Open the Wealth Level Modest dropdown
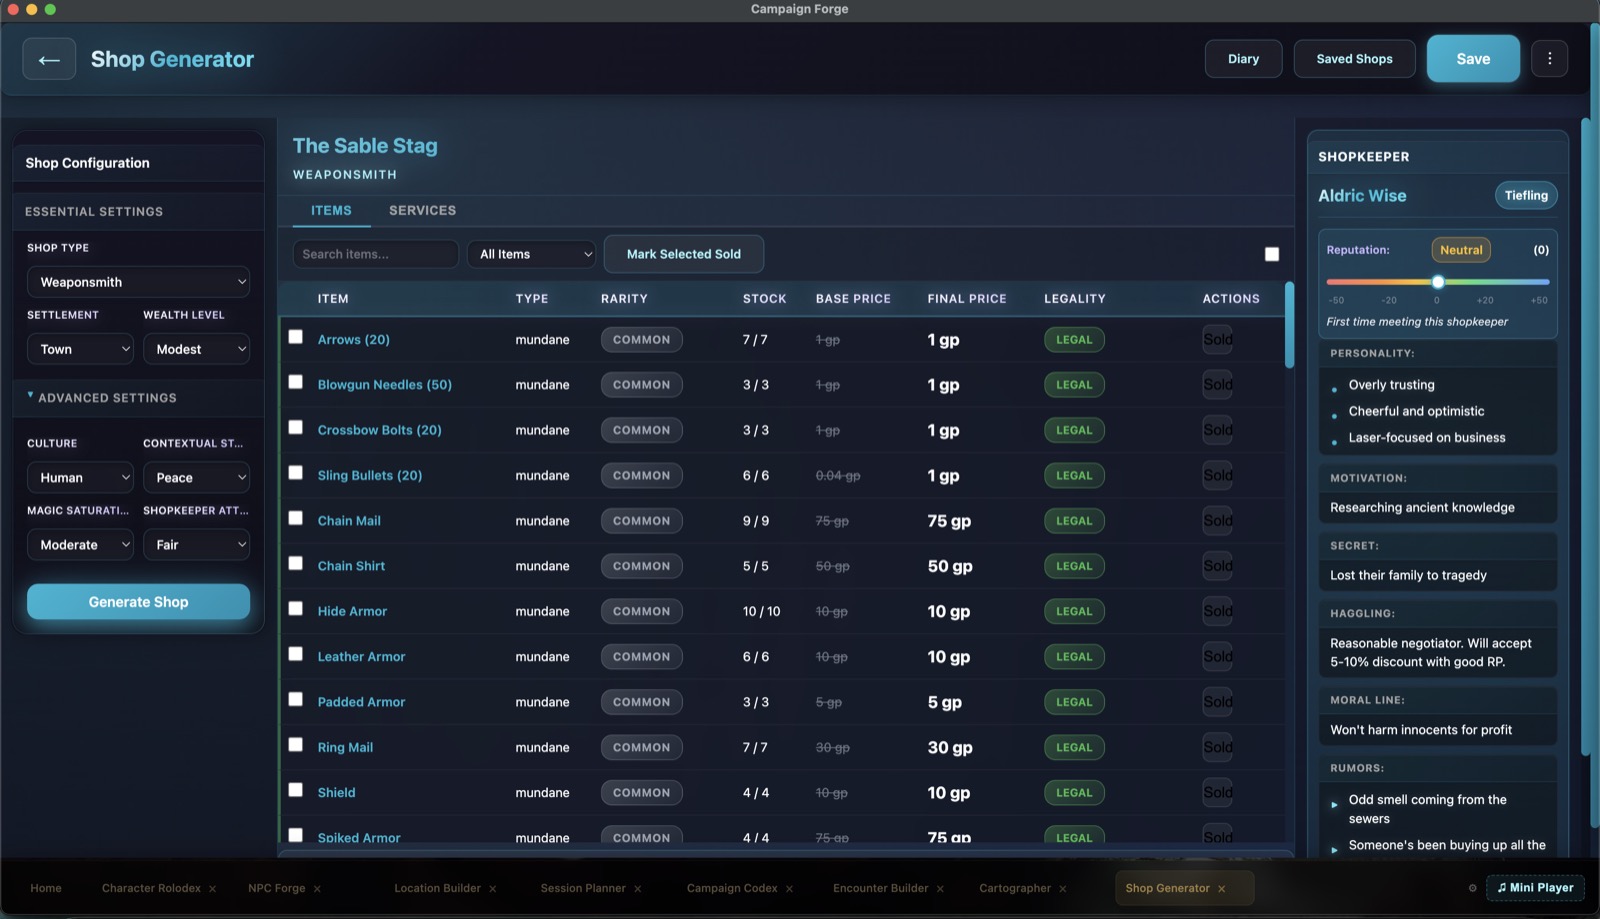Screen dimensions: 1600x919 tap(196, 349)
